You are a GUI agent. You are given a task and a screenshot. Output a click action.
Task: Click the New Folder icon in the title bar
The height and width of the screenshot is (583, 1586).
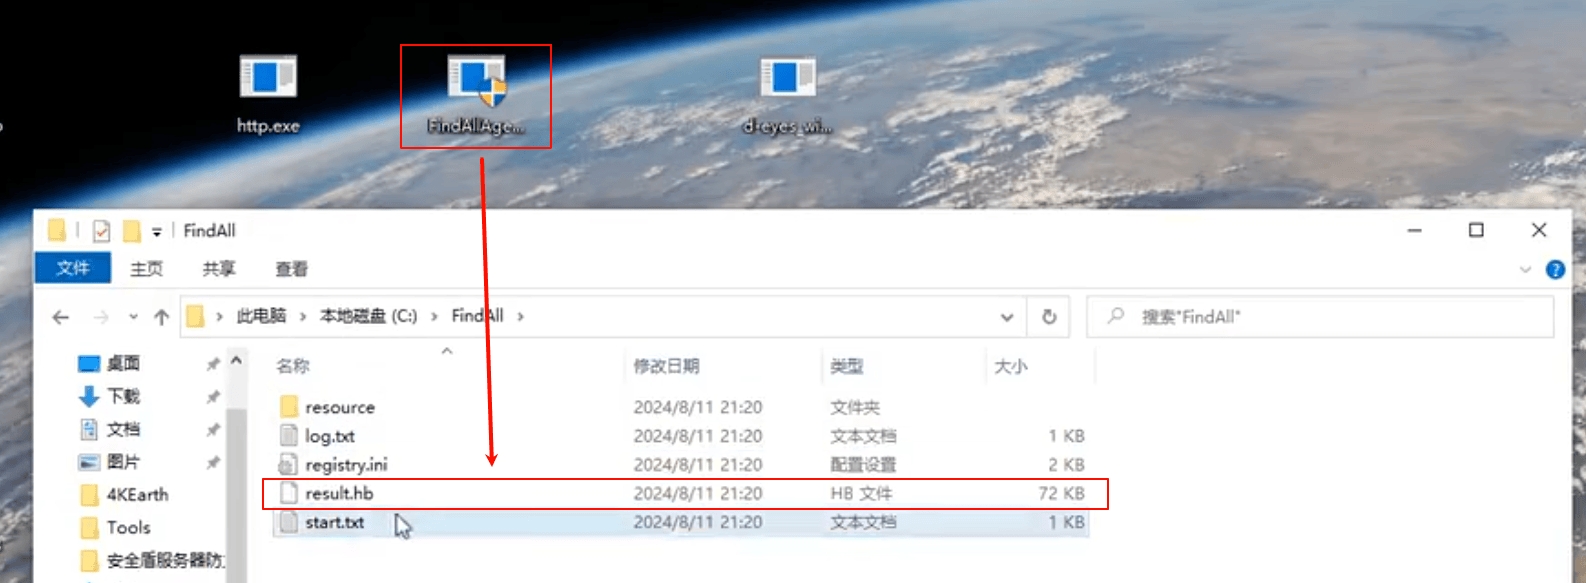pos(131,231)
